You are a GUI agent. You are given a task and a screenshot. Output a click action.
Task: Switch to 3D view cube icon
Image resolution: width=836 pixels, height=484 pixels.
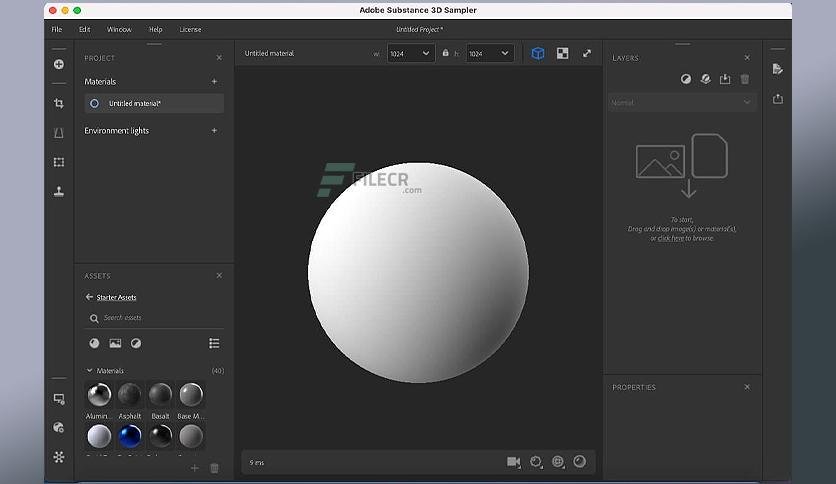537,53
